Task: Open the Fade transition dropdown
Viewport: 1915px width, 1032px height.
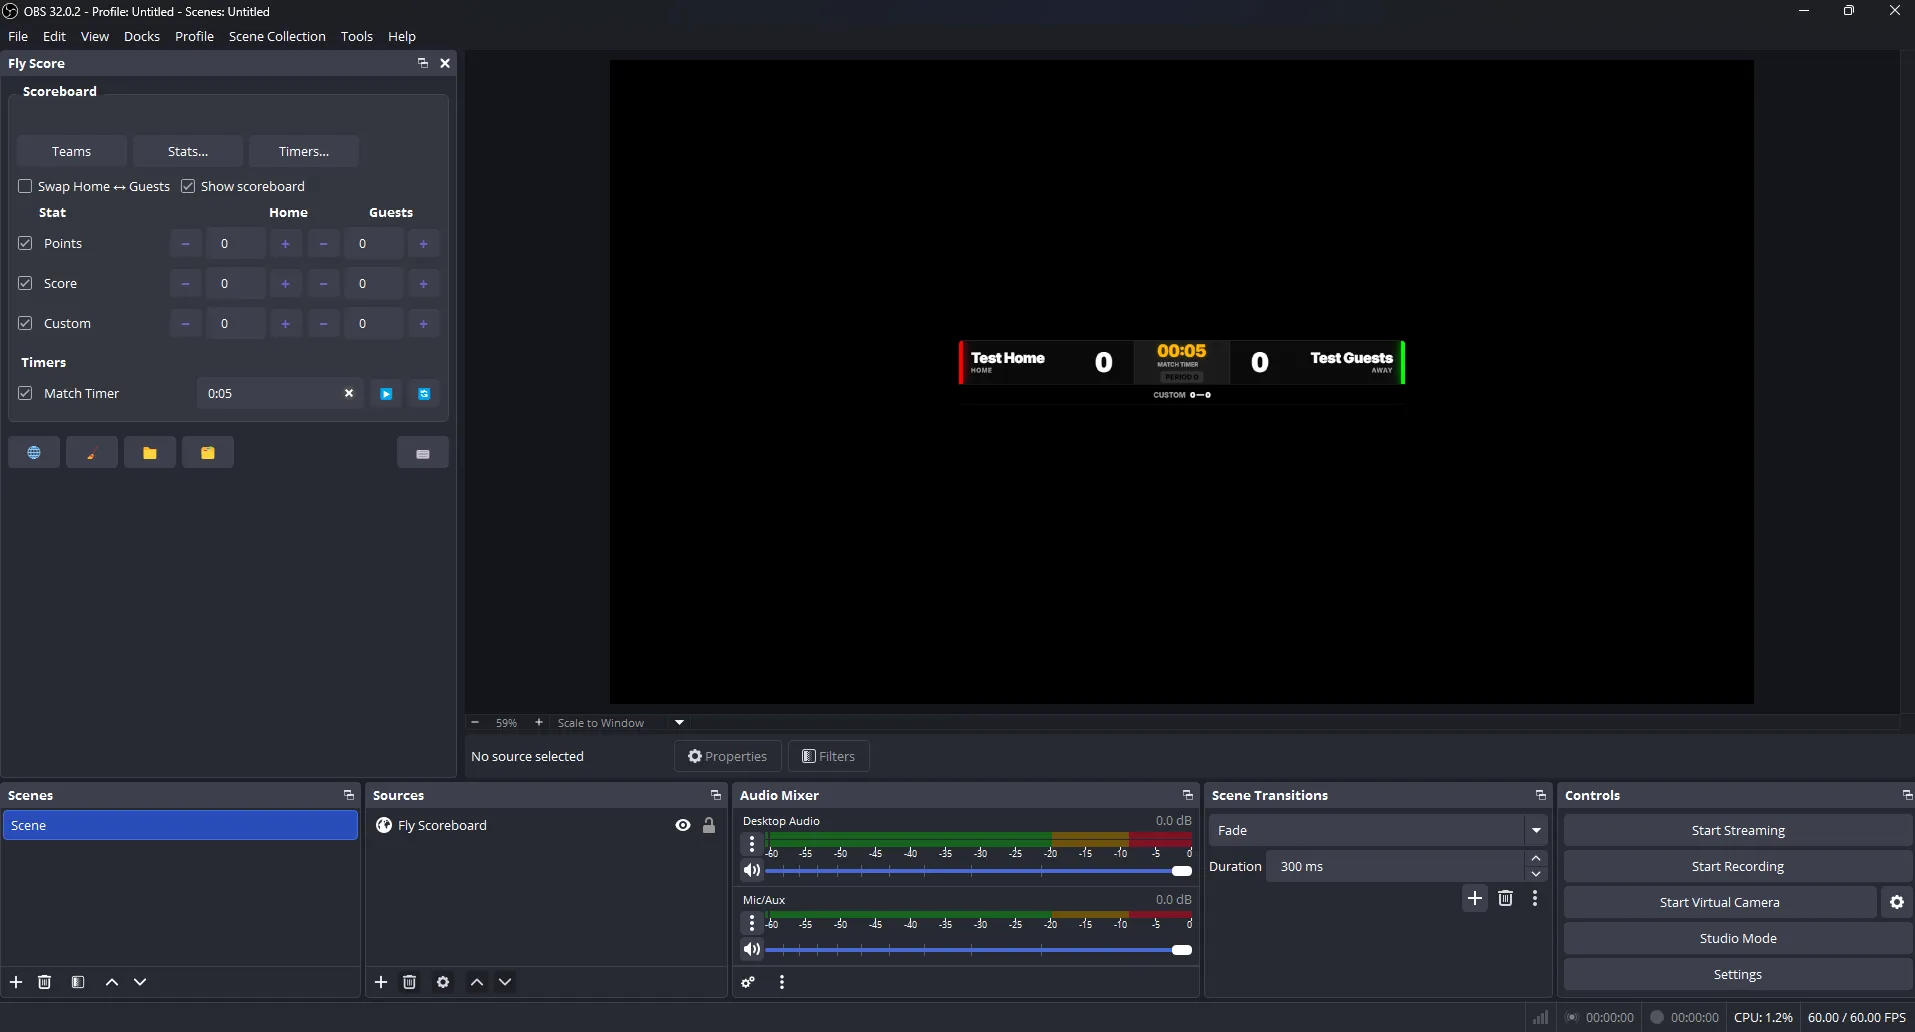Action: coord(1537,830)
